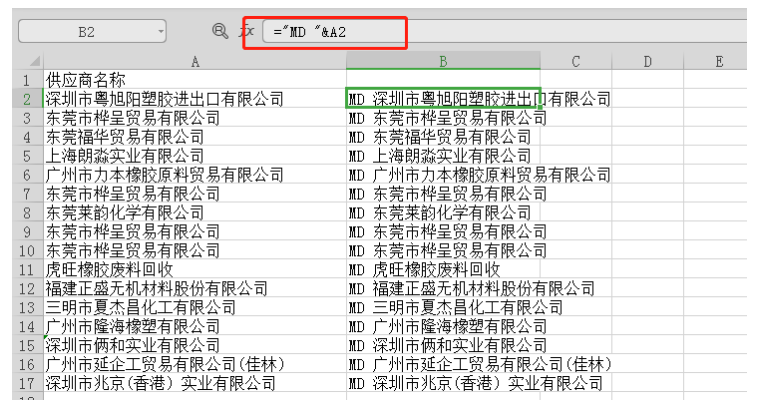This screenshot has height=417, width=782.
Task: Select cell B6 MD 广州市力本橡胶原料贸易有限公司
Action: coord(443,175)
